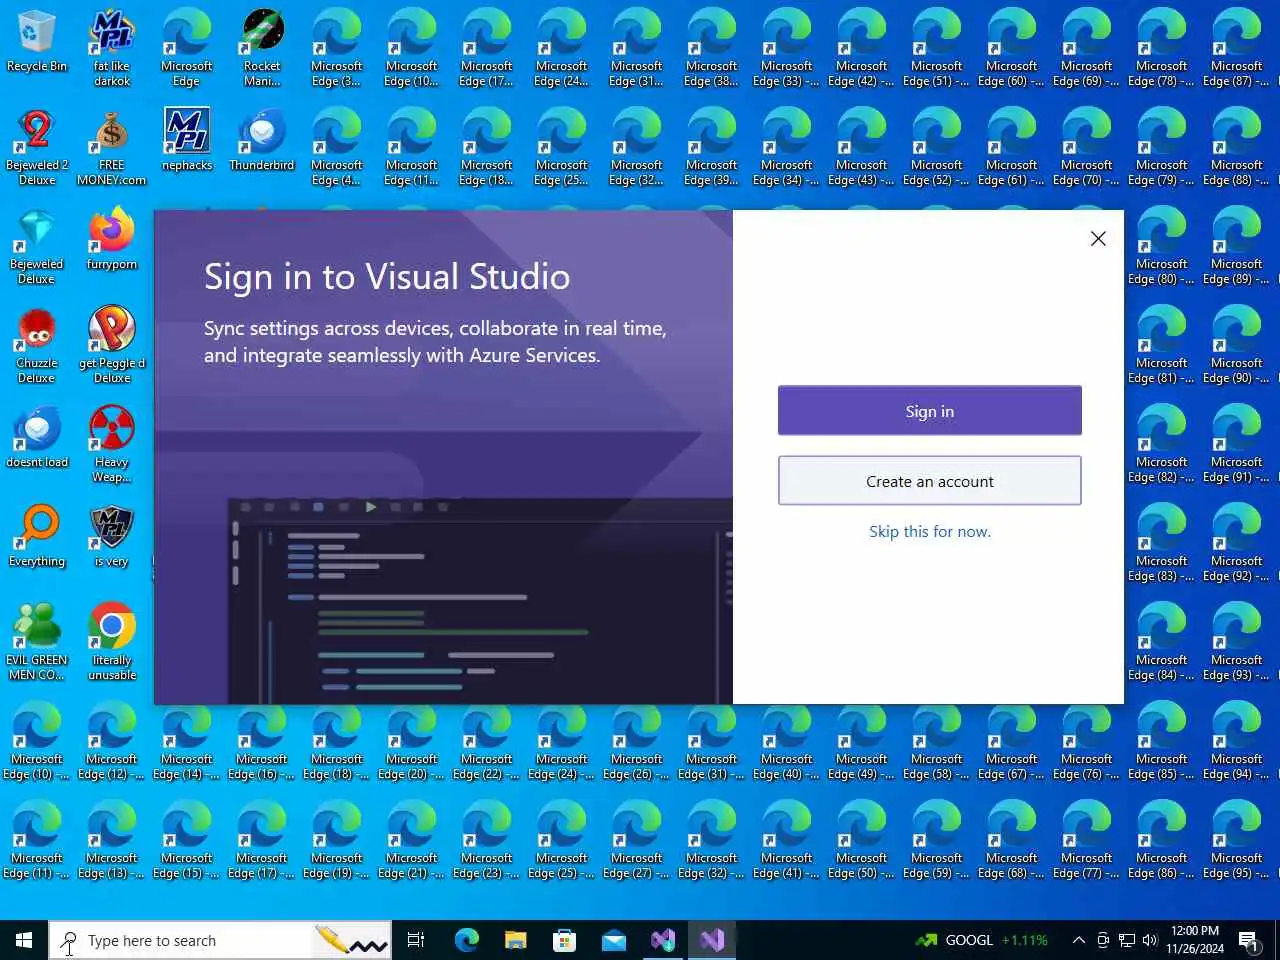Screen dimensions: 1280x960
Task: Select the Skip this for now link
Action: pos(929,532)
